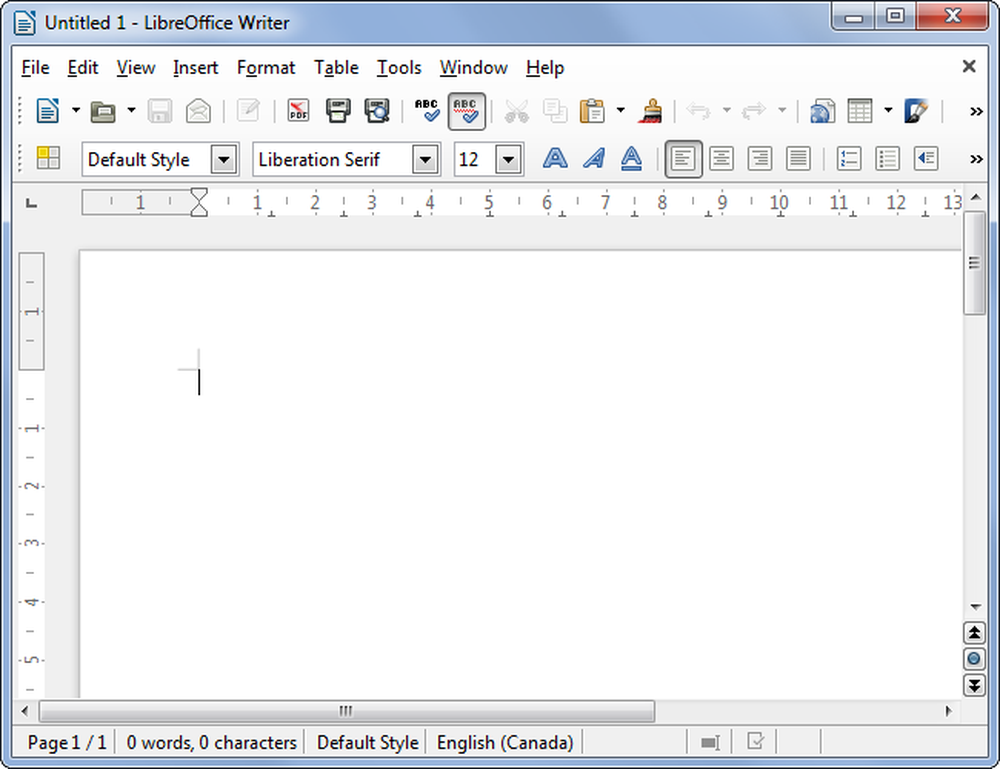This screenshot has width=1000, height=769.
Task: Open the font size 12 dropdown
Action: [x=508, y=159]
